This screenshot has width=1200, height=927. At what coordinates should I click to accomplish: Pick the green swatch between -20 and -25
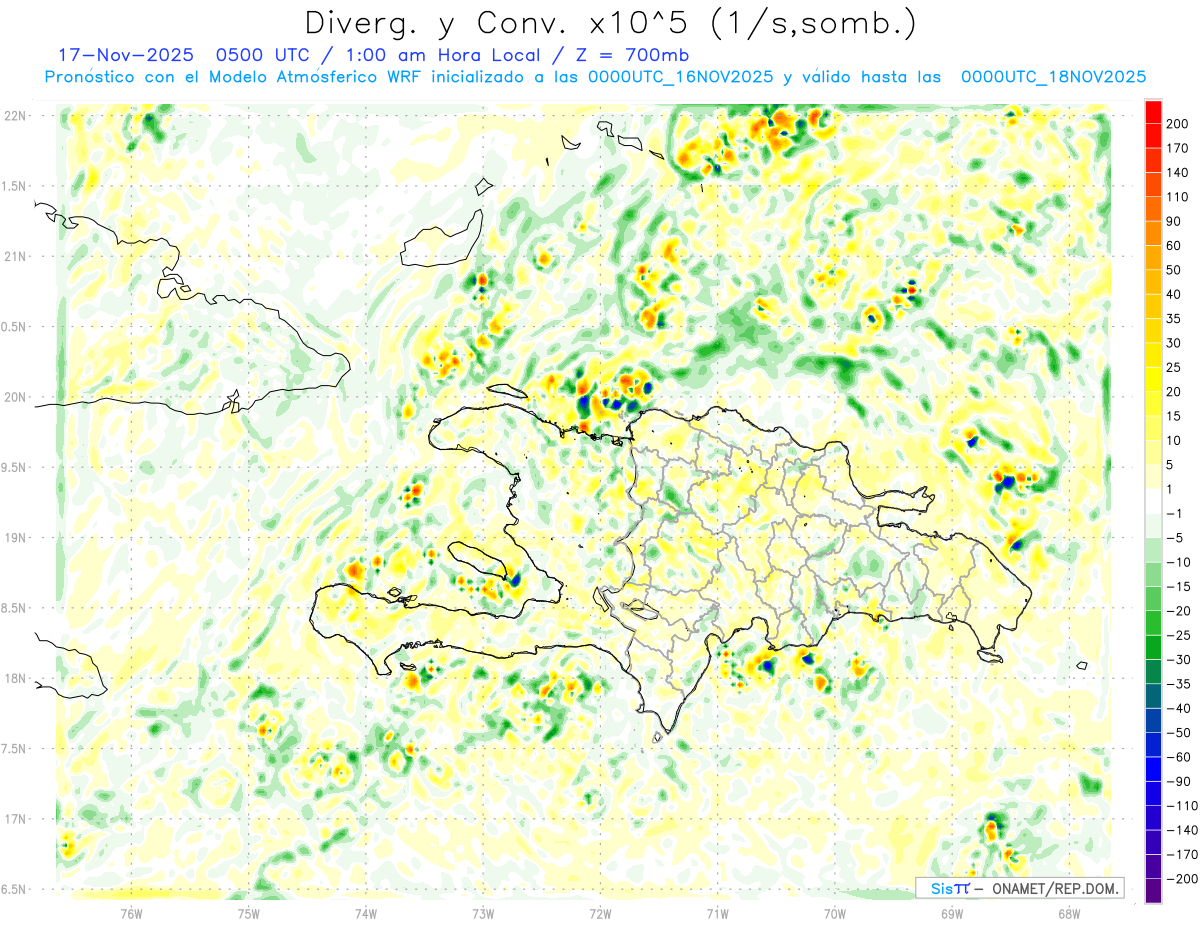(1154, 623)
